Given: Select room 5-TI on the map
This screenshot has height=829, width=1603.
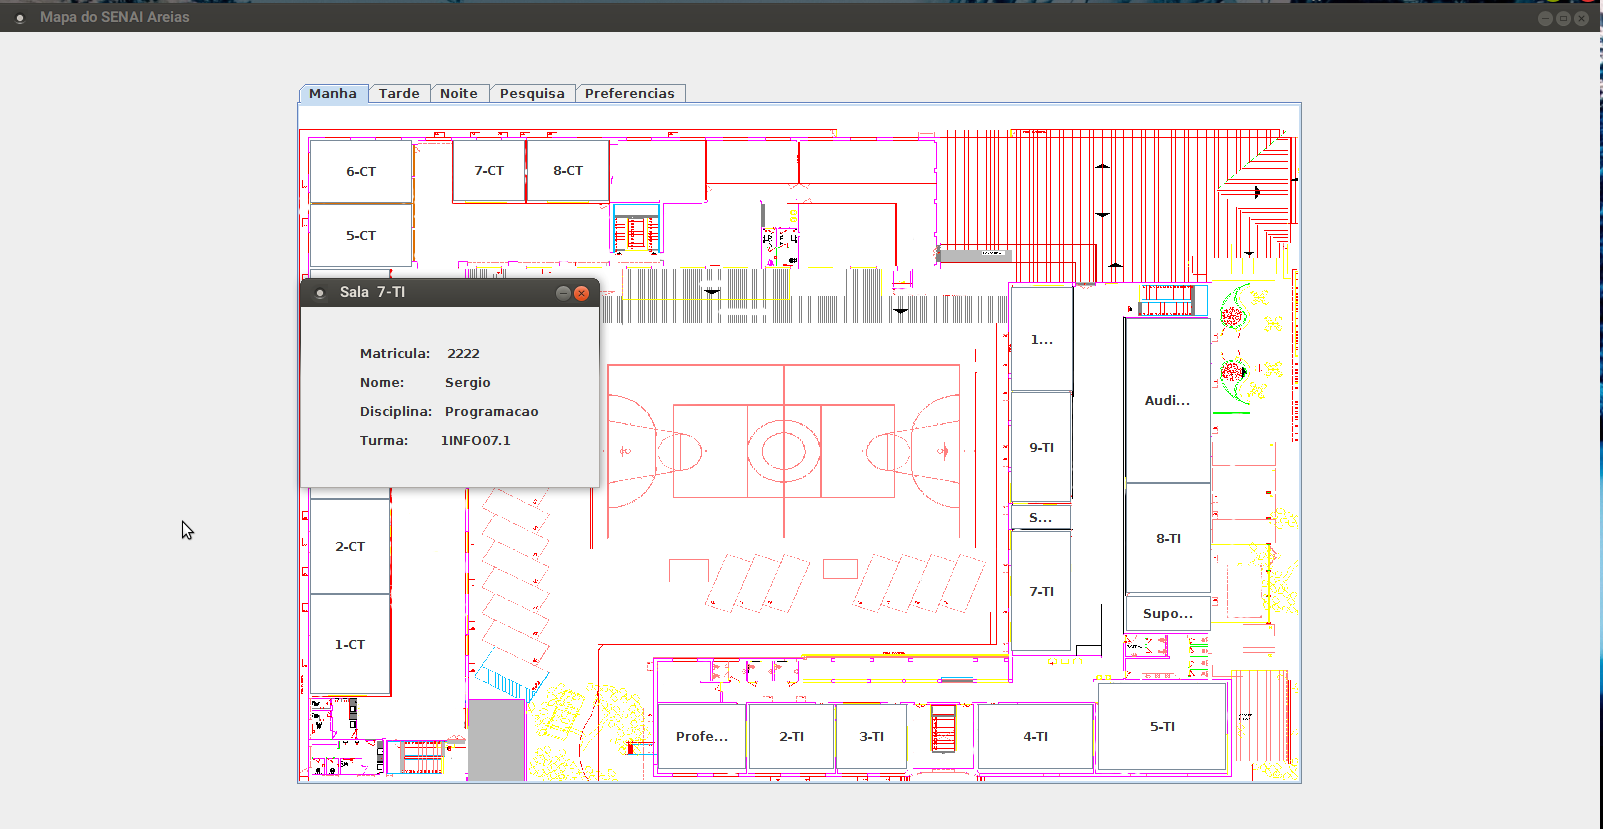Looking at the screenshot, I should pyautogui.click(x=1162, y=727).
